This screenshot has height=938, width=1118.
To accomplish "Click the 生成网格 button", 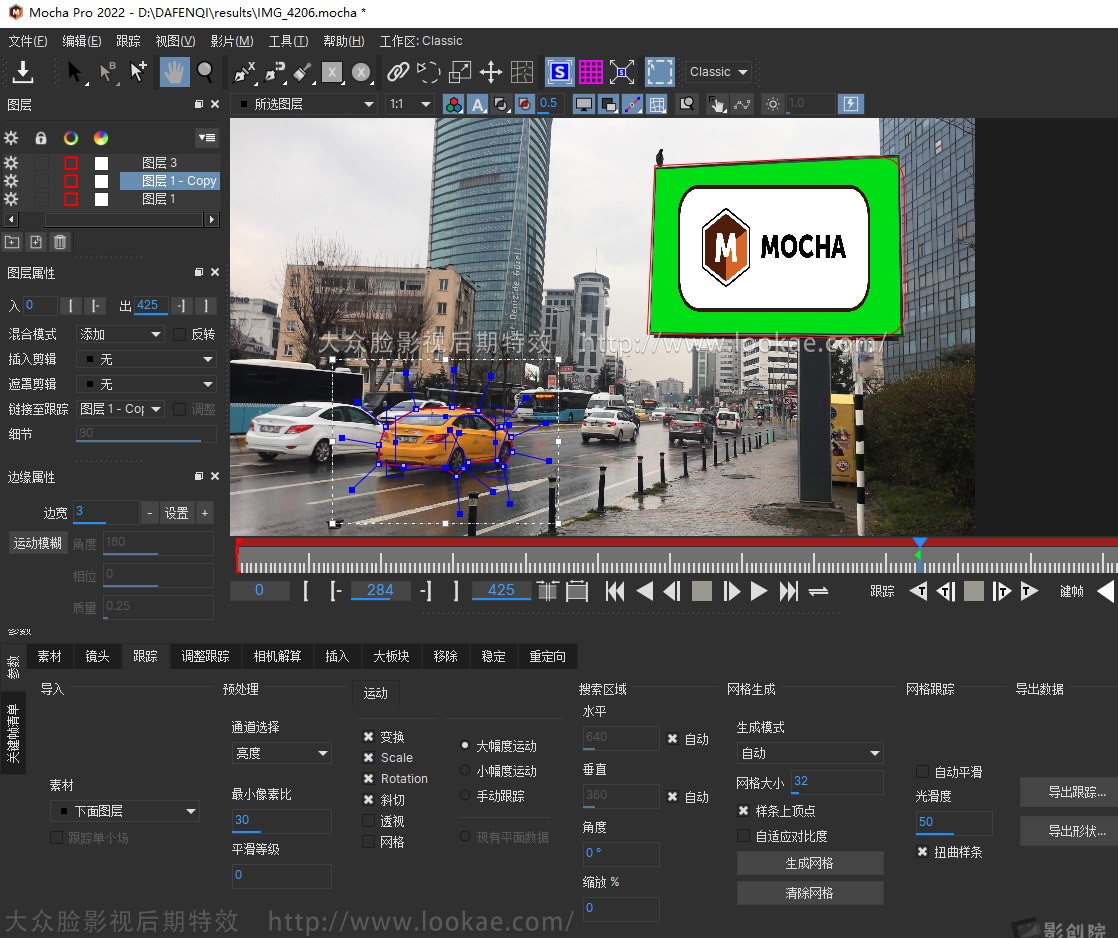I will tap(810, 863).
